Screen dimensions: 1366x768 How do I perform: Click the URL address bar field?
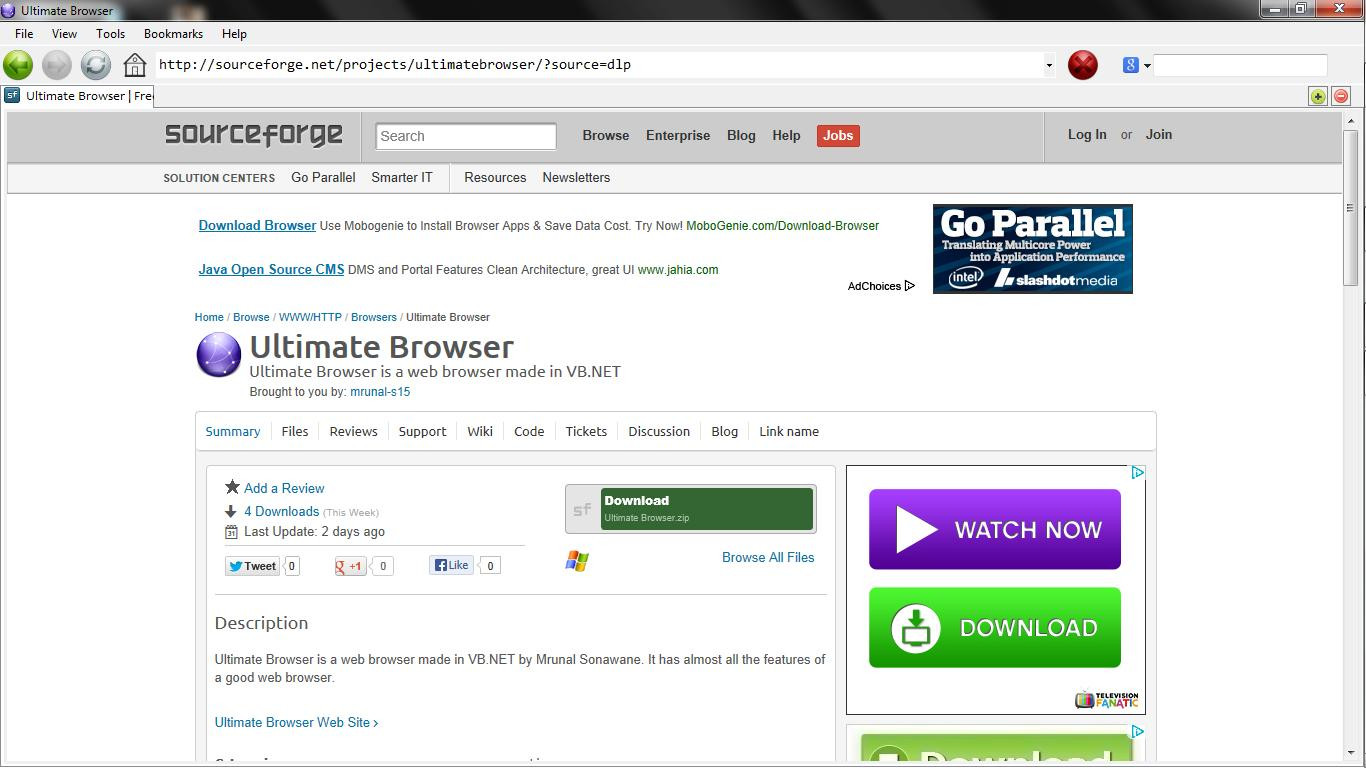(x=600, y=65)
